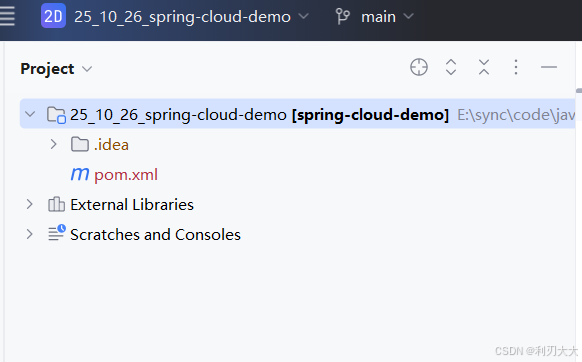This screenshot has height=362, width=582.
Task: Select the .idea folder name
Action: 111,145
